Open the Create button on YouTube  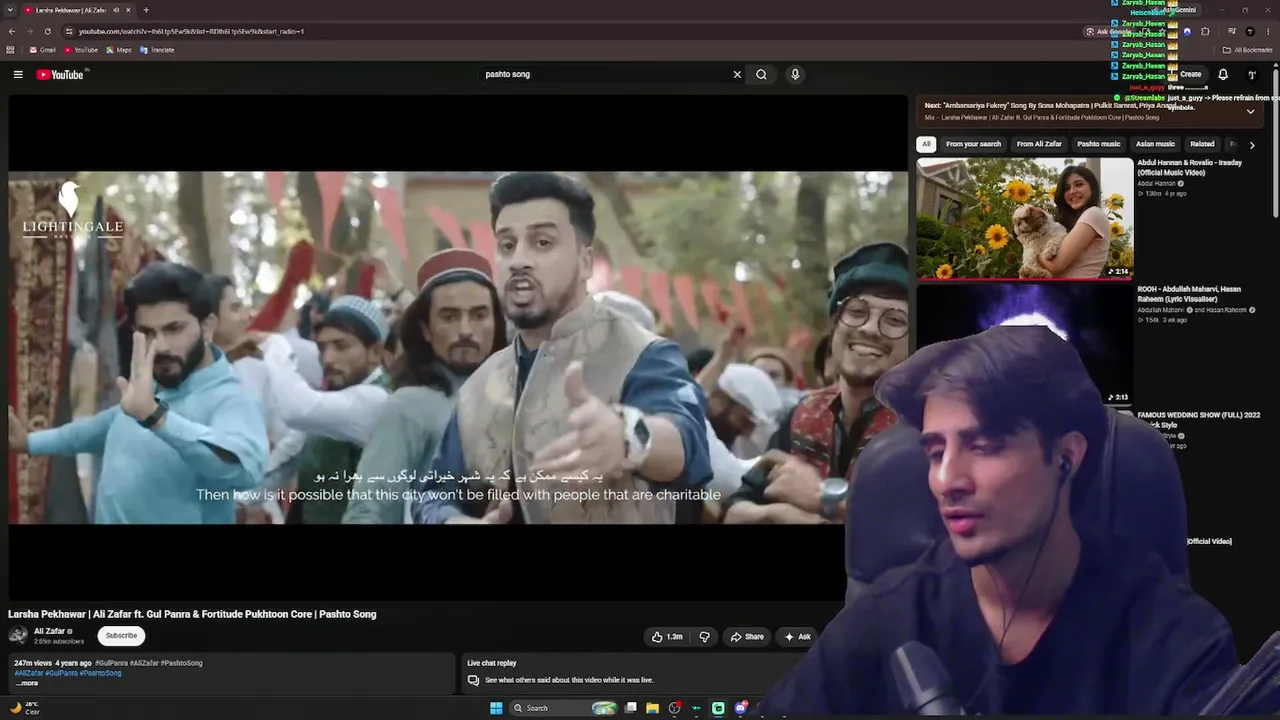coord(1190,74)
